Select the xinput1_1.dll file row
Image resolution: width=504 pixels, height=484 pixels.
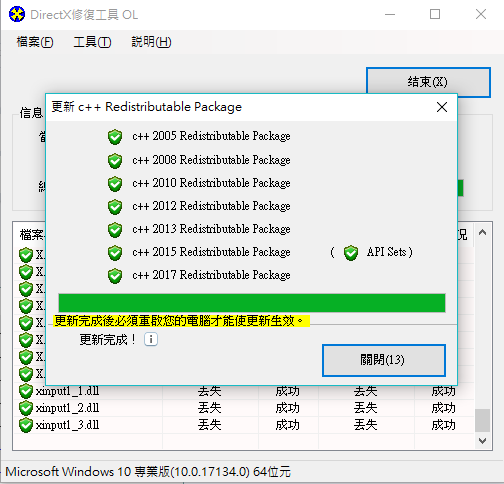pyautogui.click(x=243, y=391)
